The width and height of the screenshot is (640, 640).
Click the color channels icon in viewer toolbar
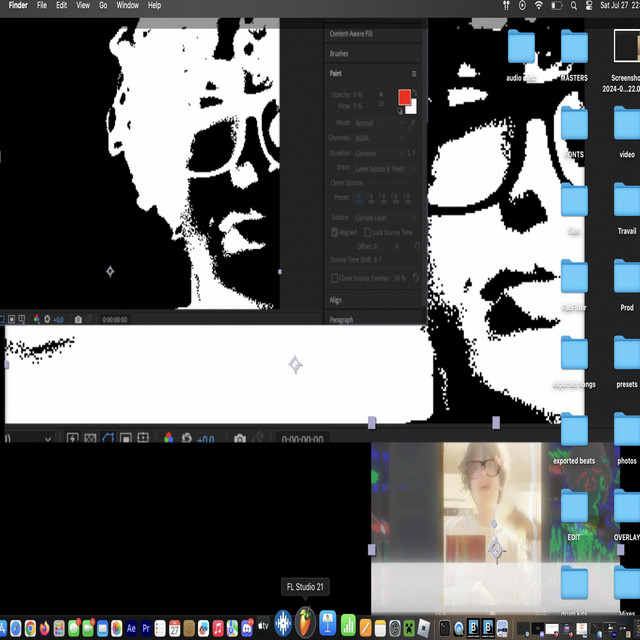(168, 438)
